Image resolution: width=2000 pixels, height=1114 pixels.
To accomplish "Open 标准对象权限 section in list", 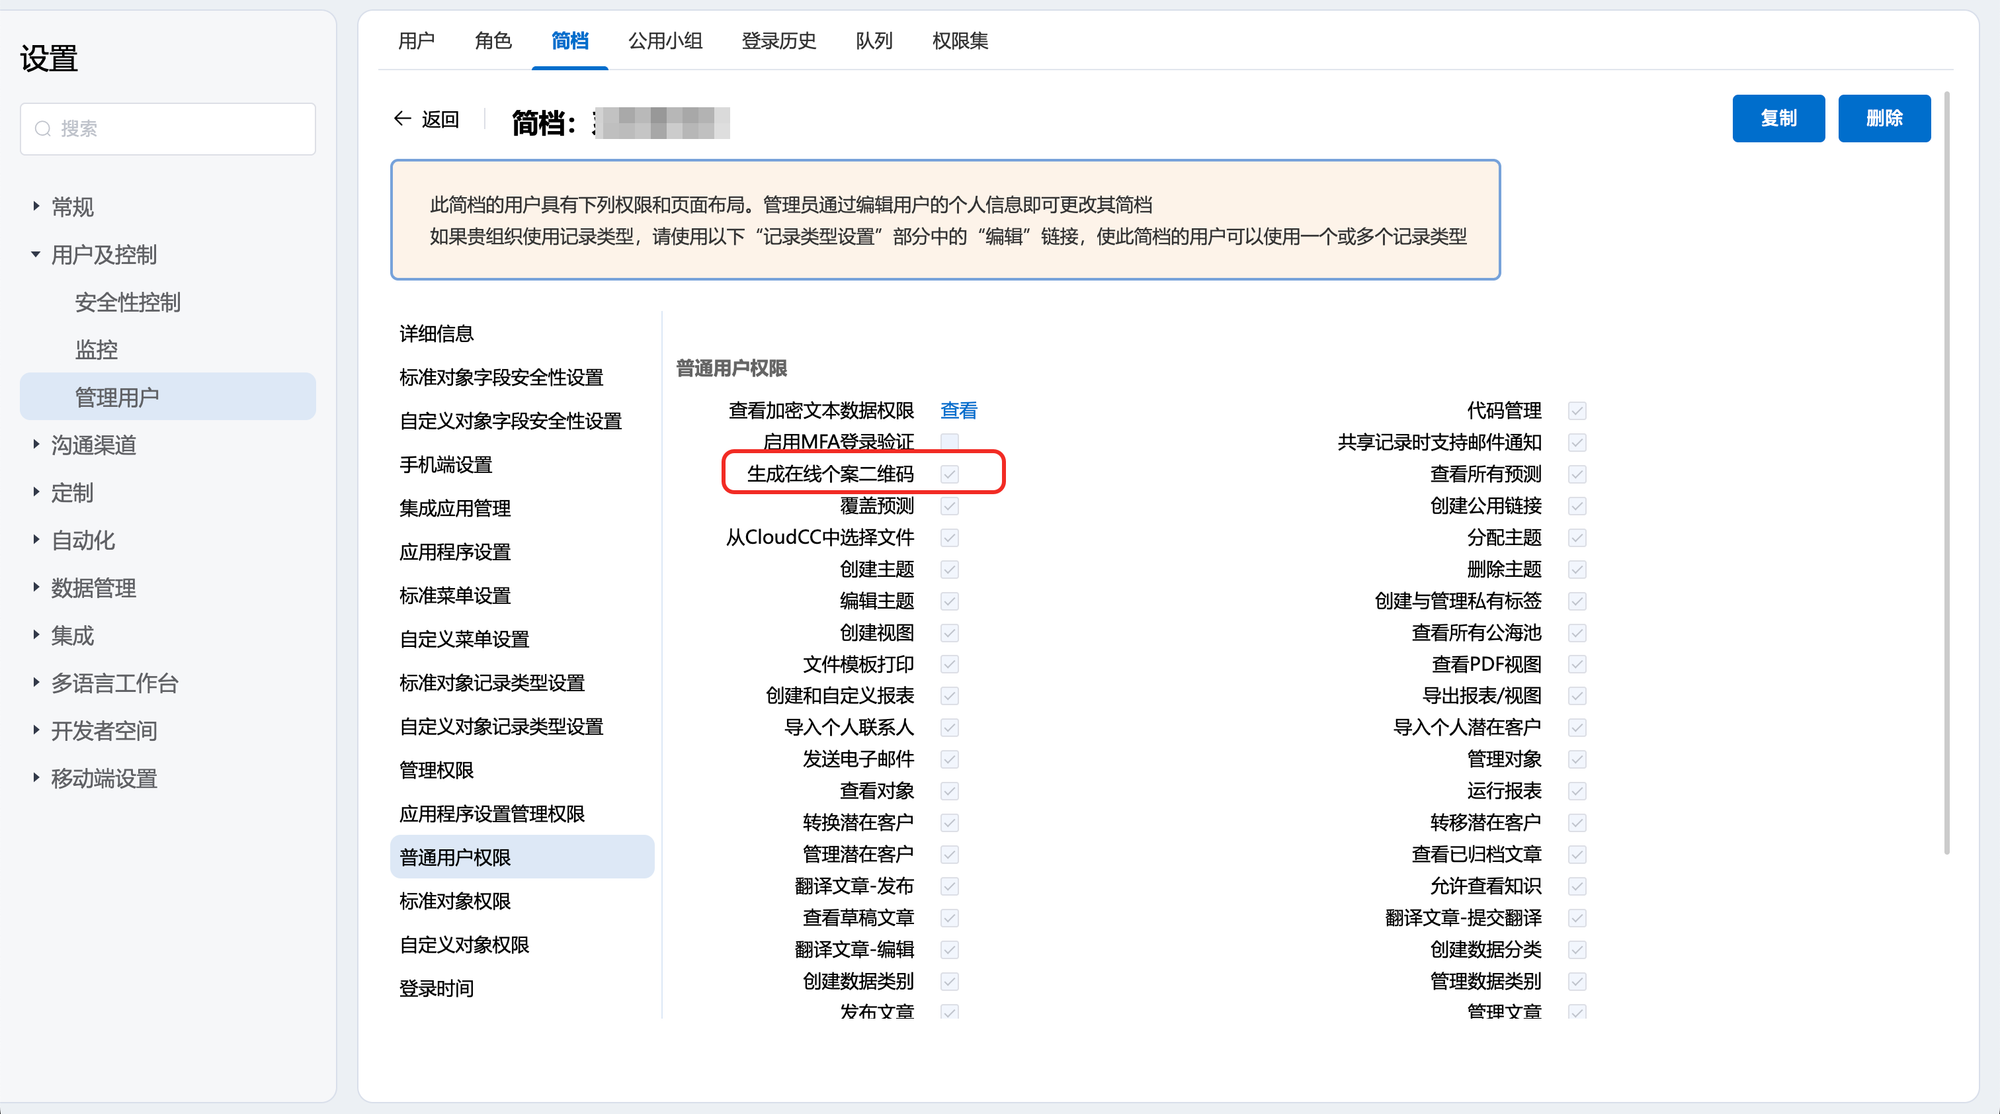I will click(x=455, y=902).
